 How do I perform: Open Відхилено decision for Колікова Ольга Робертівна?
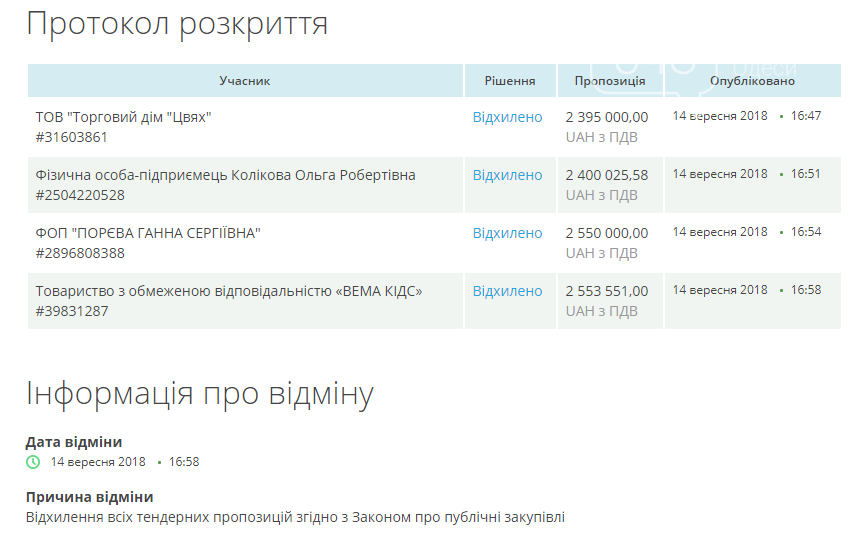pos(507,175)
